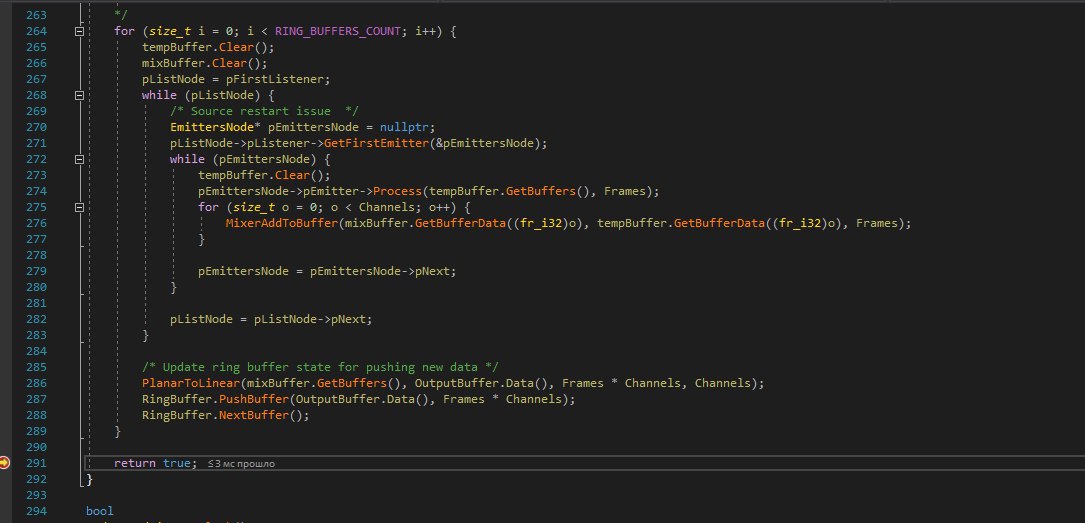Click pFirstListener on line 267

(x=275, y=79)
